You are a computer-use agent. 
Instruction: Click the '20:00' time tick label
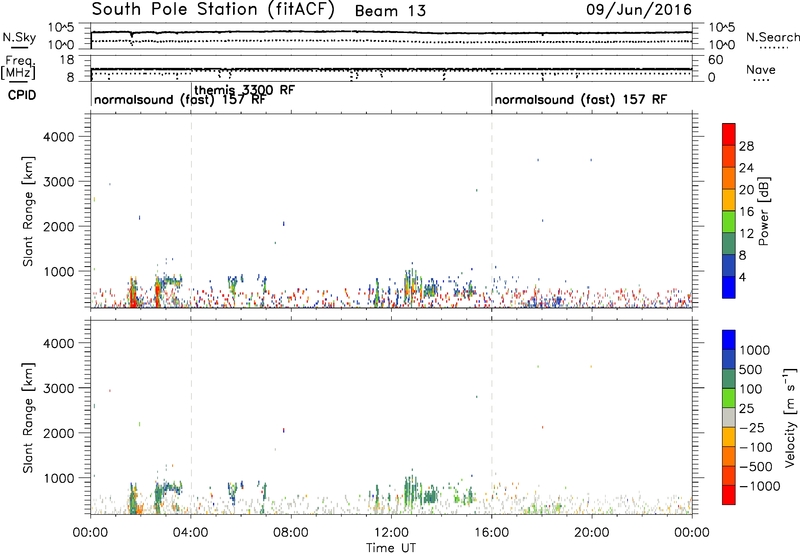click(x=591, y=533)
